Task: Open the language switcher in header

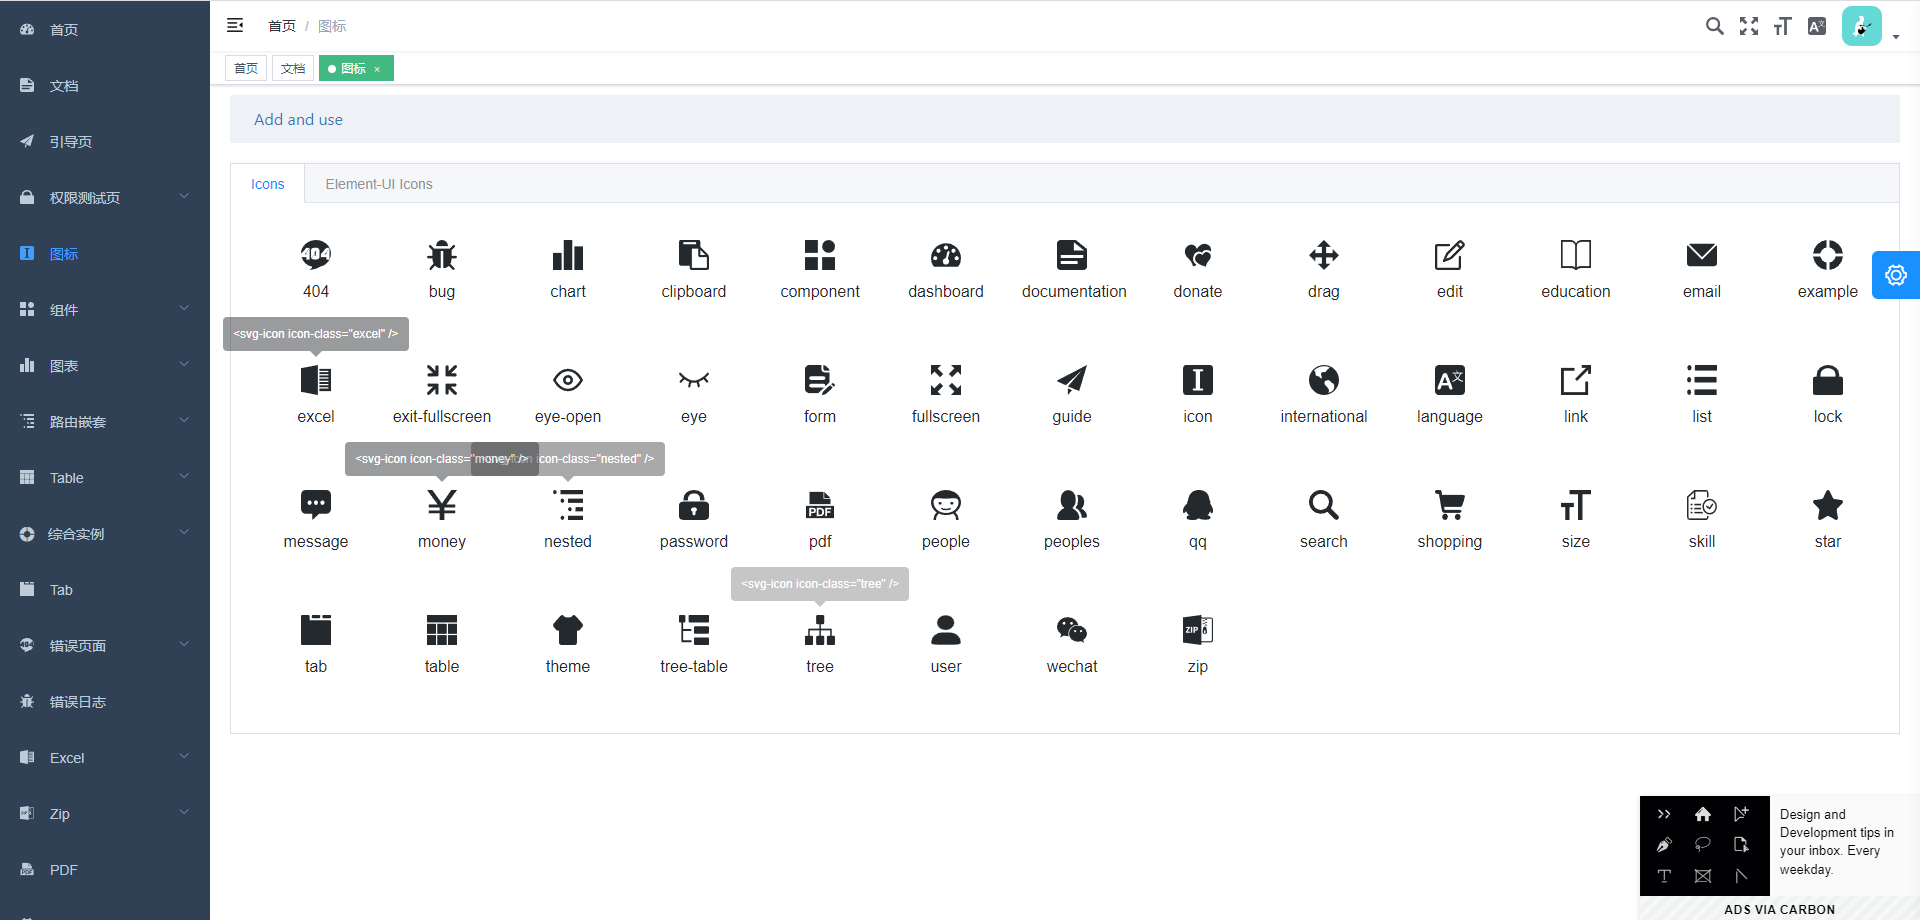Action: (1817, 26)
